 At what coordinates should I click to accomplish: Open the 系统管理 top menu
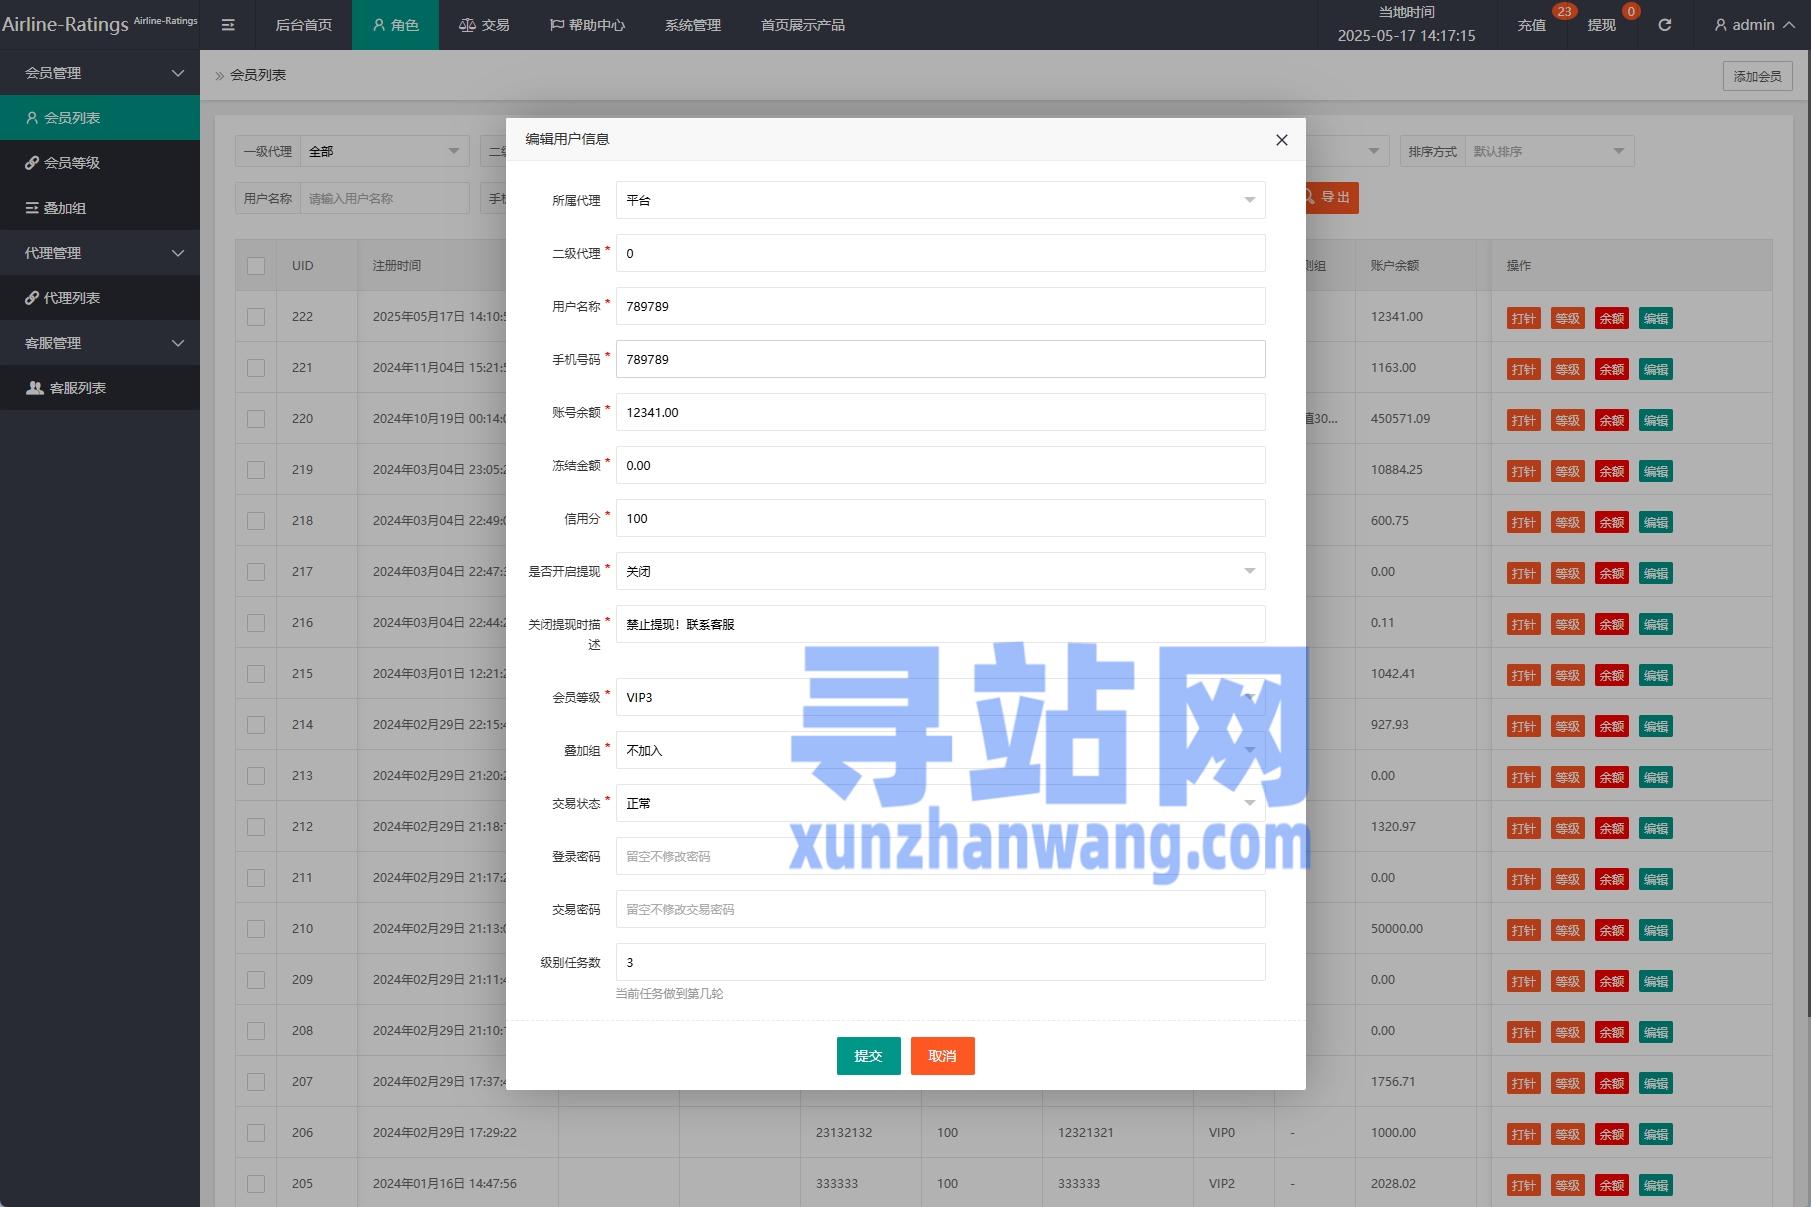point(693,25)
